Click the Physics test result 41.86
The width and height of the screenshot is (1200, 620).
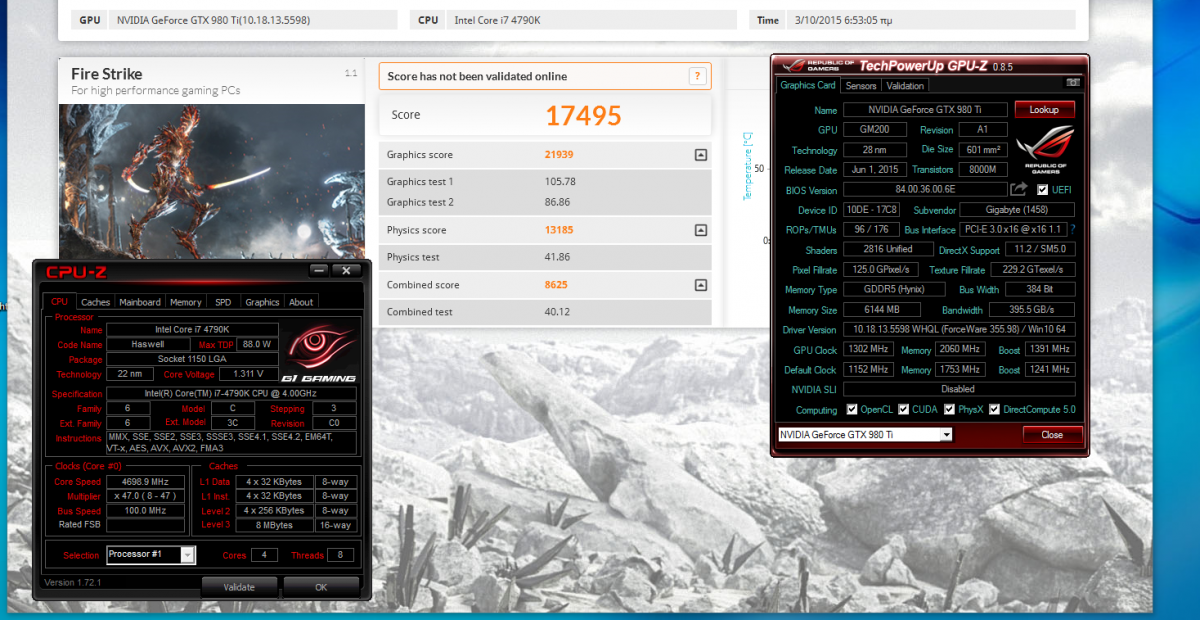557,257
